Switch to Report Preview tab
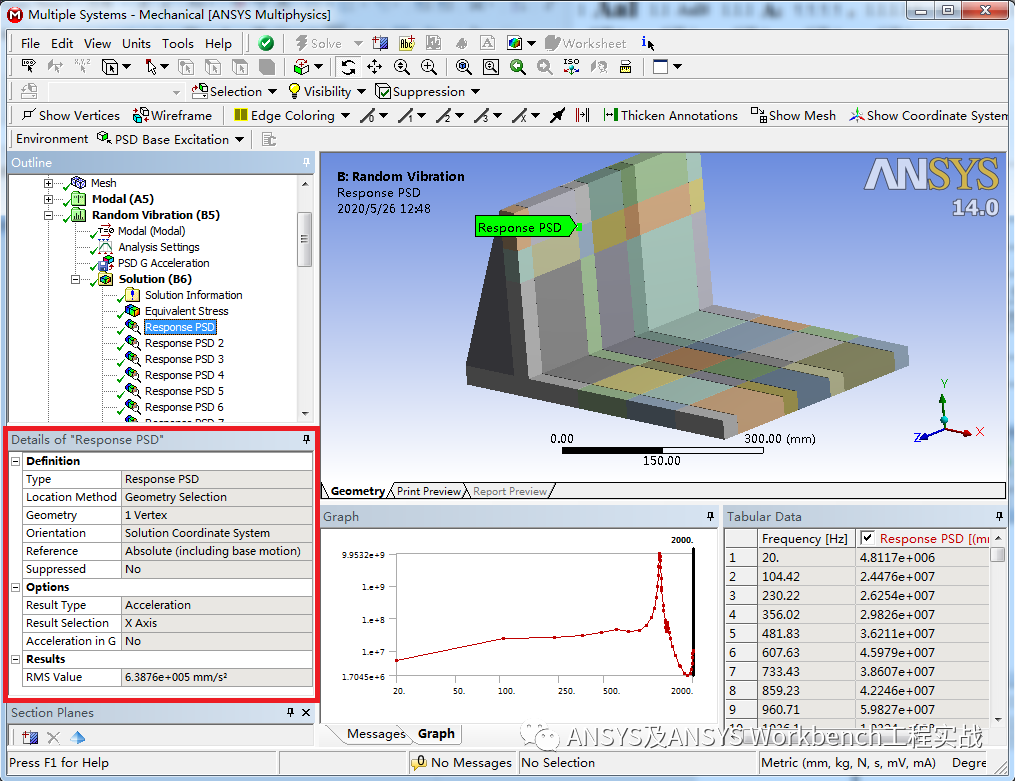This screenshot has width=1015, height=781. point(509,491)
